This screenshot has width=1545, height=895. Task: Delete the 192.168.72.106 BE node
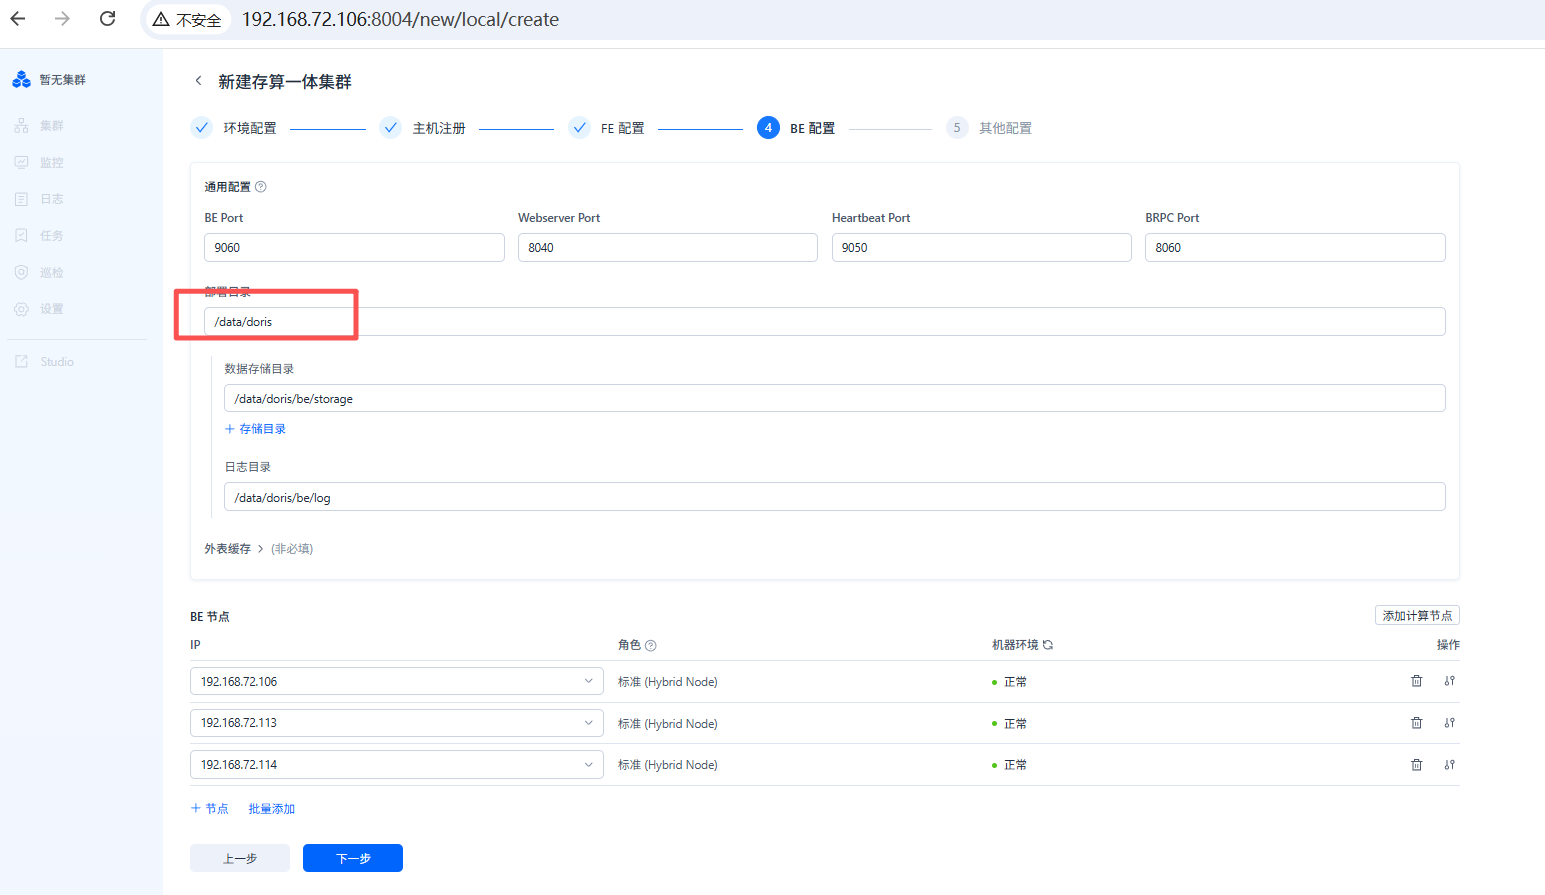pyautogui.click(x=1416, y=681)
